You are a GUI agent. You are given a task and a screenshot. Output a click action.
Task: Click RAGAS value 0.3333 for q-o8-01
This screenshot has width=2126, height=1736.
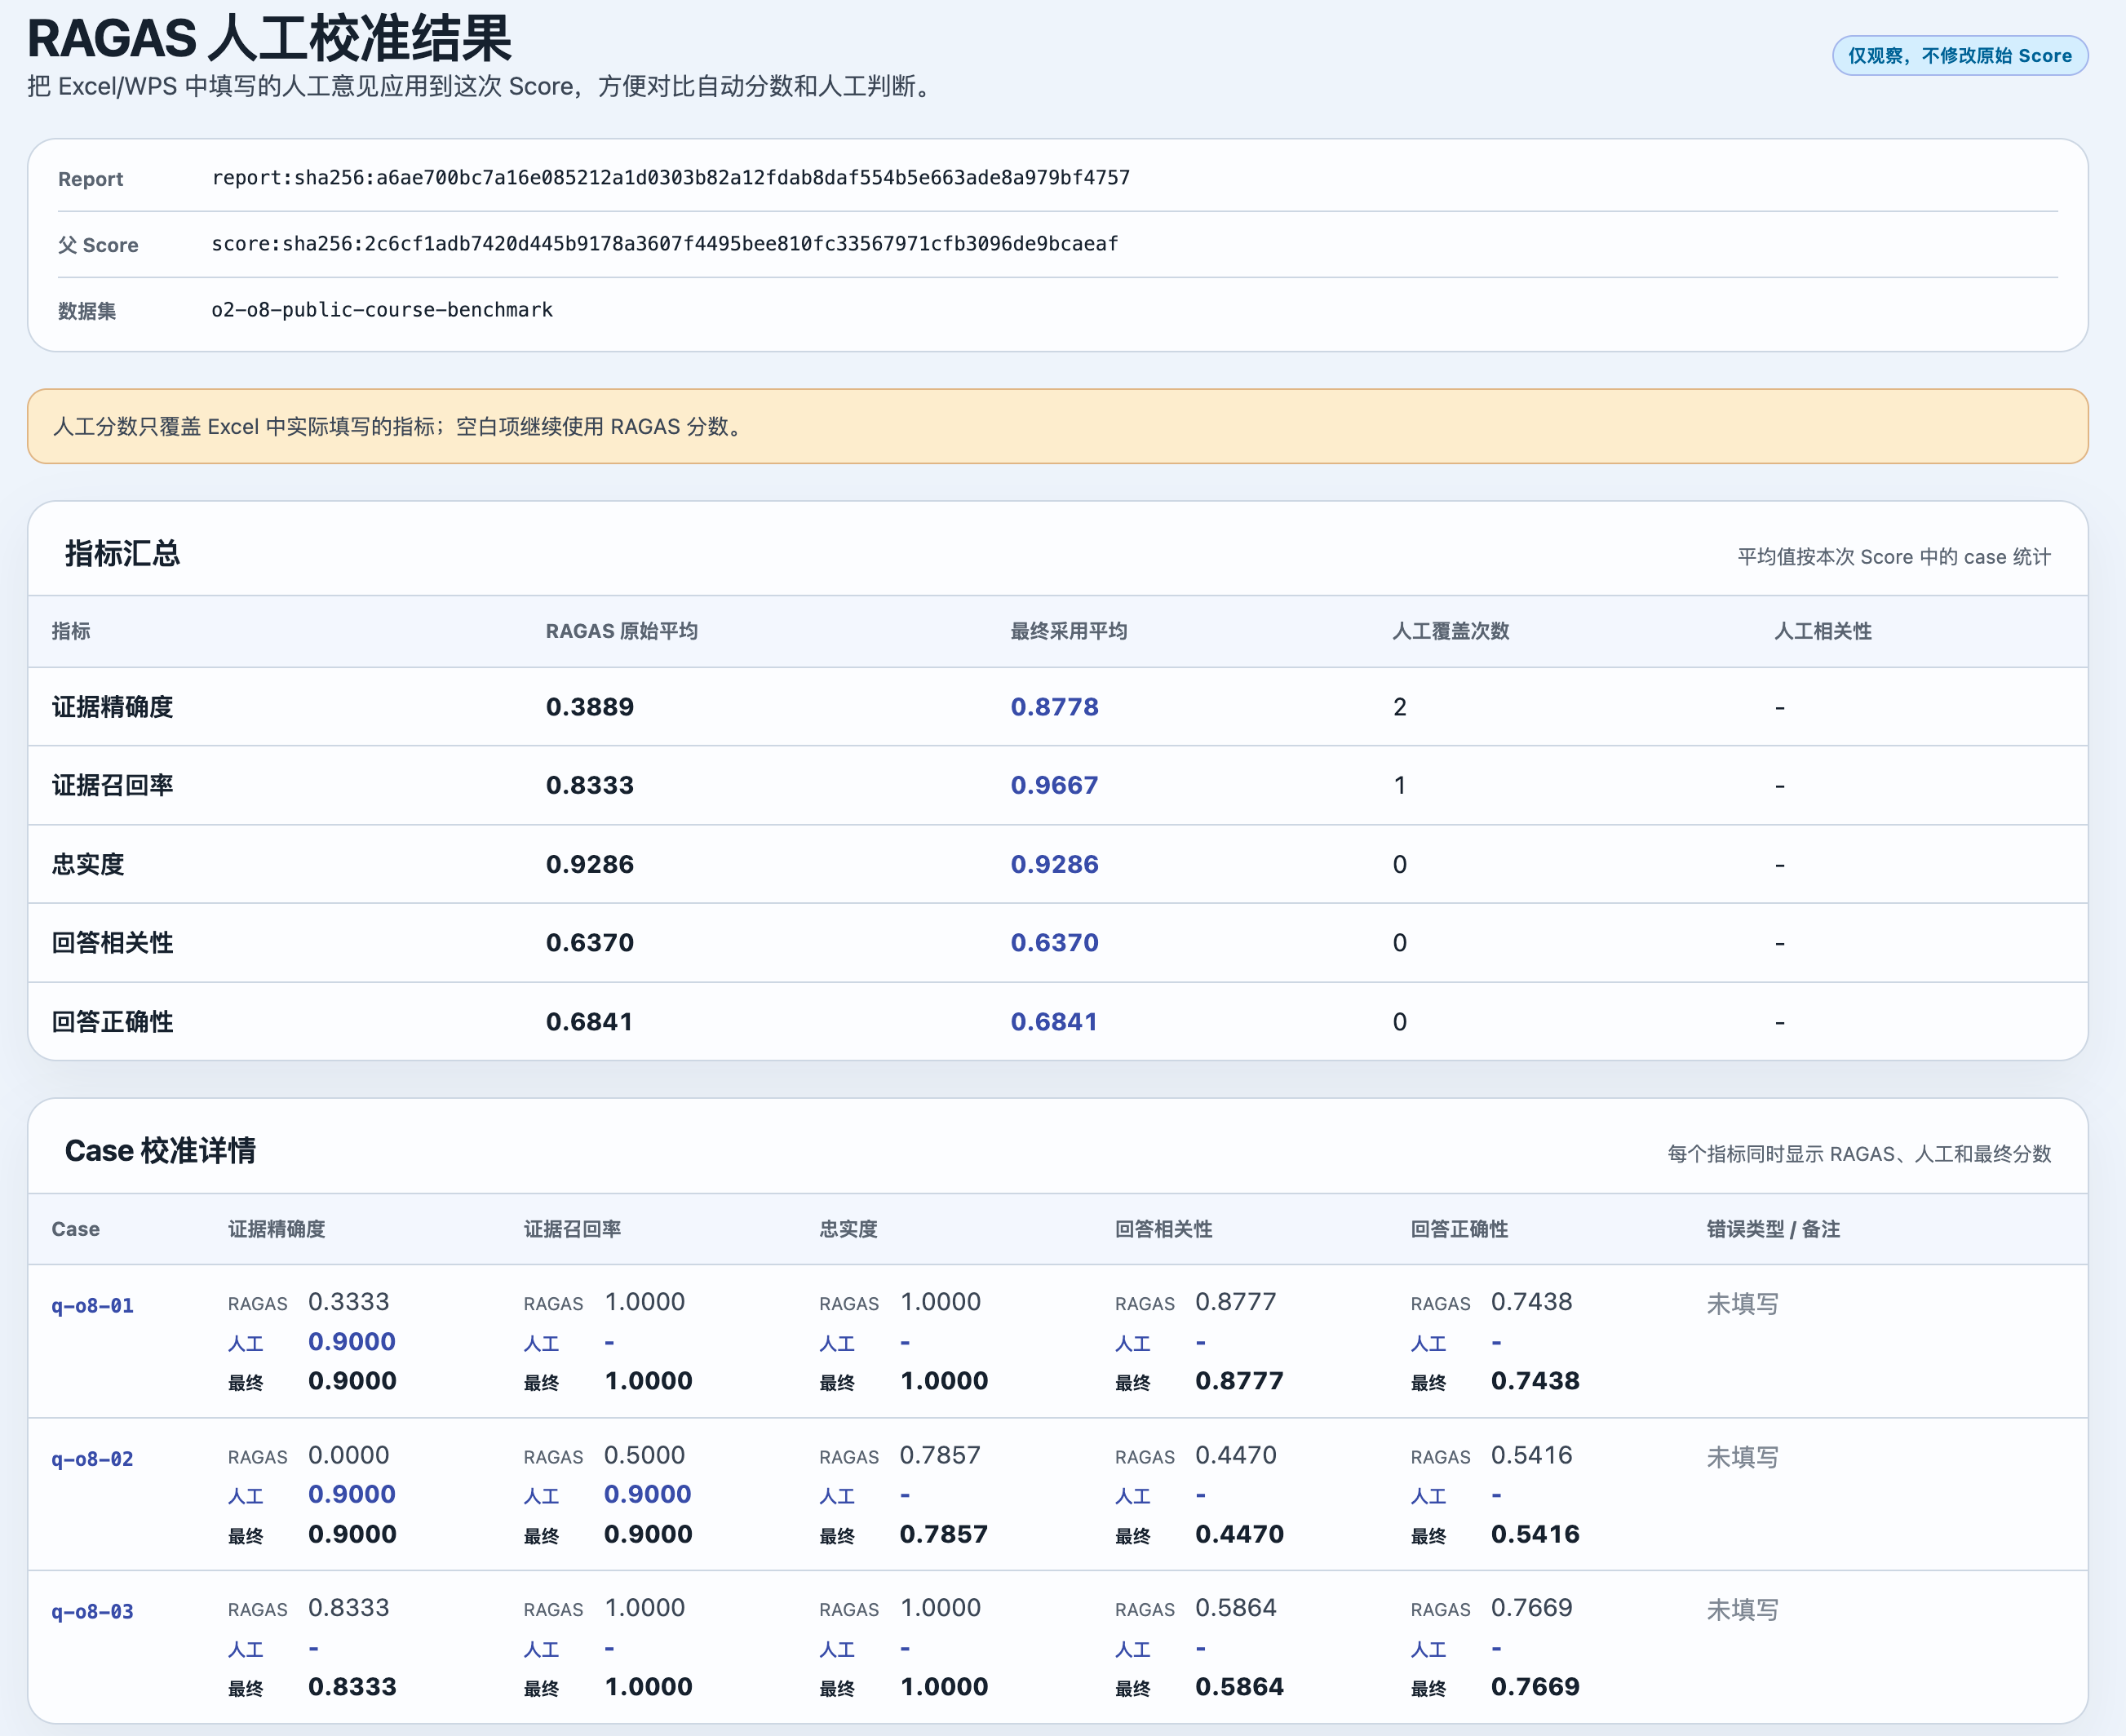click(x=349, y=1302)
